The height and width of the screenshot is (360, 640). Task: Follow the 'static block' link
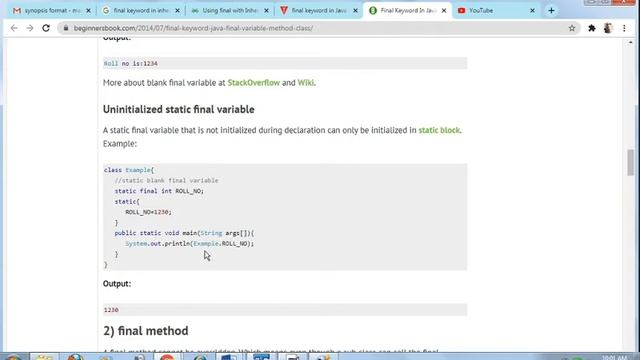(439, 130)
